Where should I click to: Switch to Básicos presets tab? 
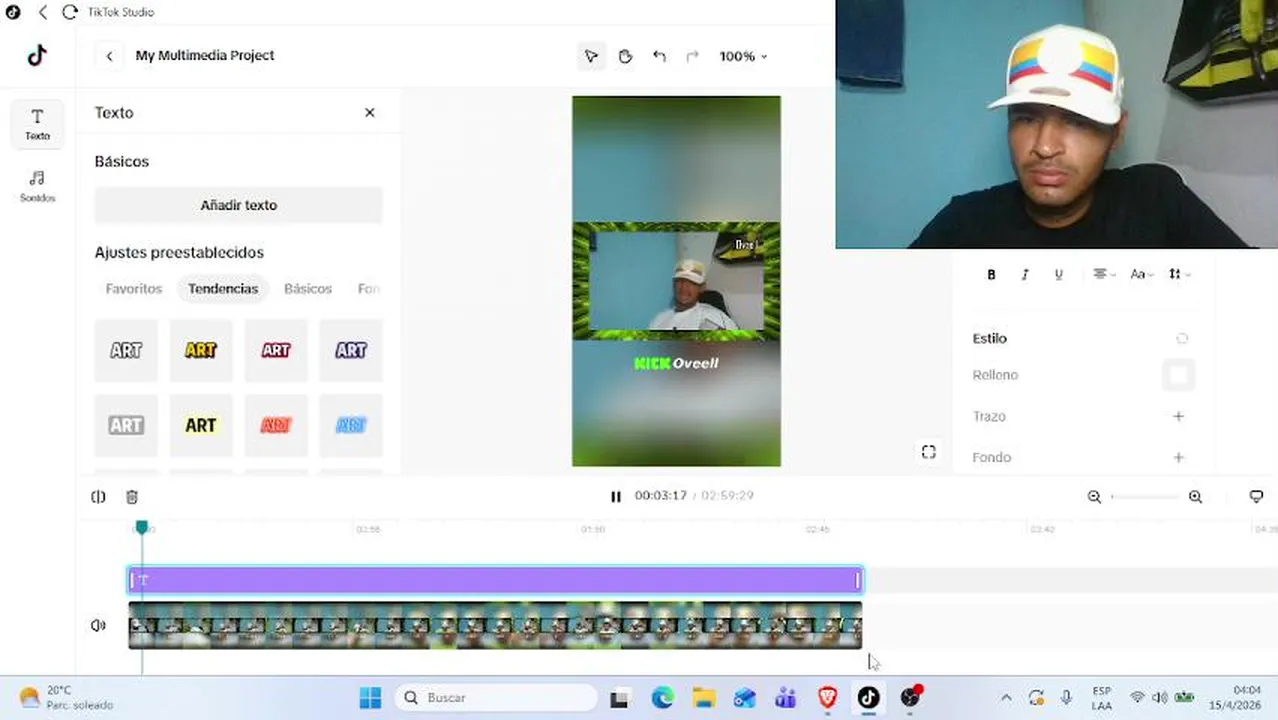pyautogui.click(x=308, y=288)
